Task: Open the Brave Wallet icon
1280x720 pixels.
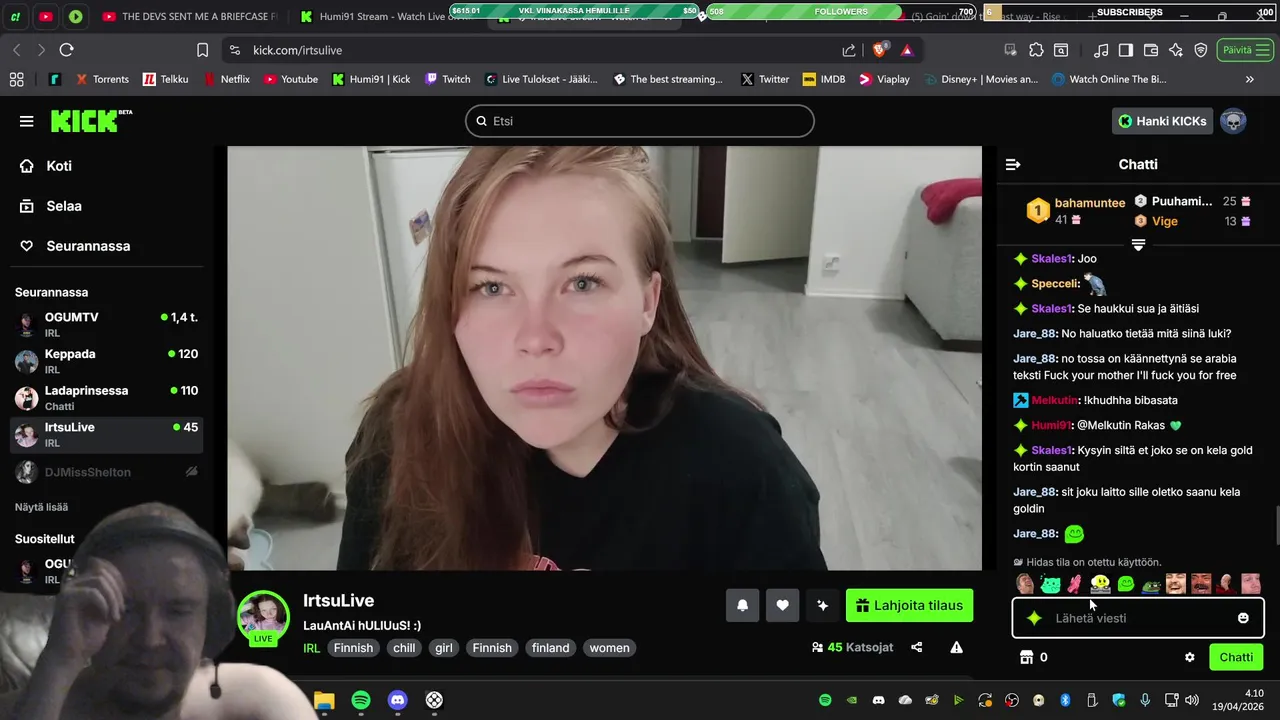Action: pyautogui.click(x=1151, y=50)
